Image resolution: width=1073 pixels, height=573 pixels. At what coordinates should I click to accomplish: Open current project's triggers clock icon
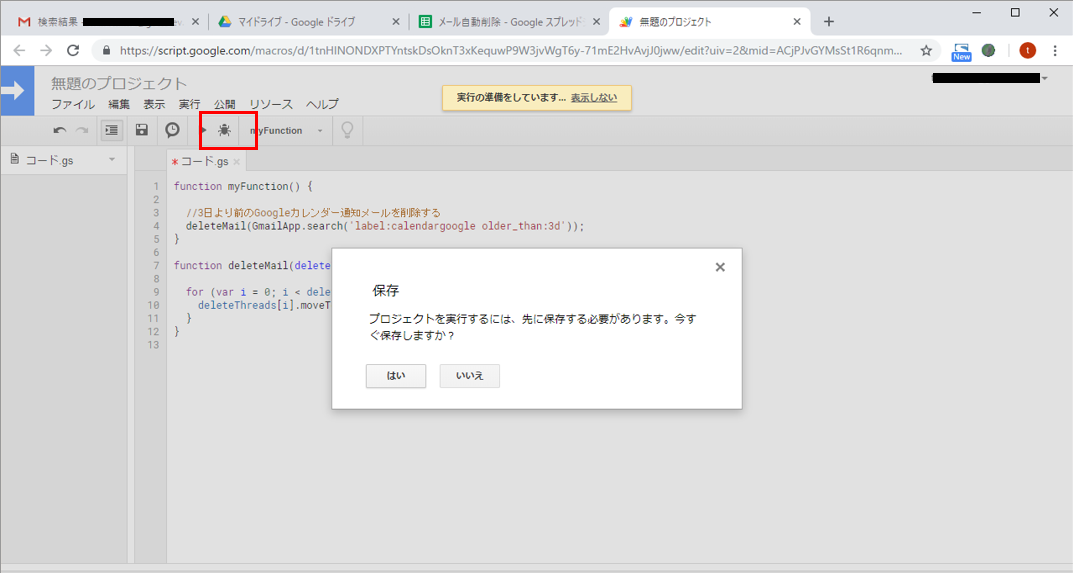172,130
